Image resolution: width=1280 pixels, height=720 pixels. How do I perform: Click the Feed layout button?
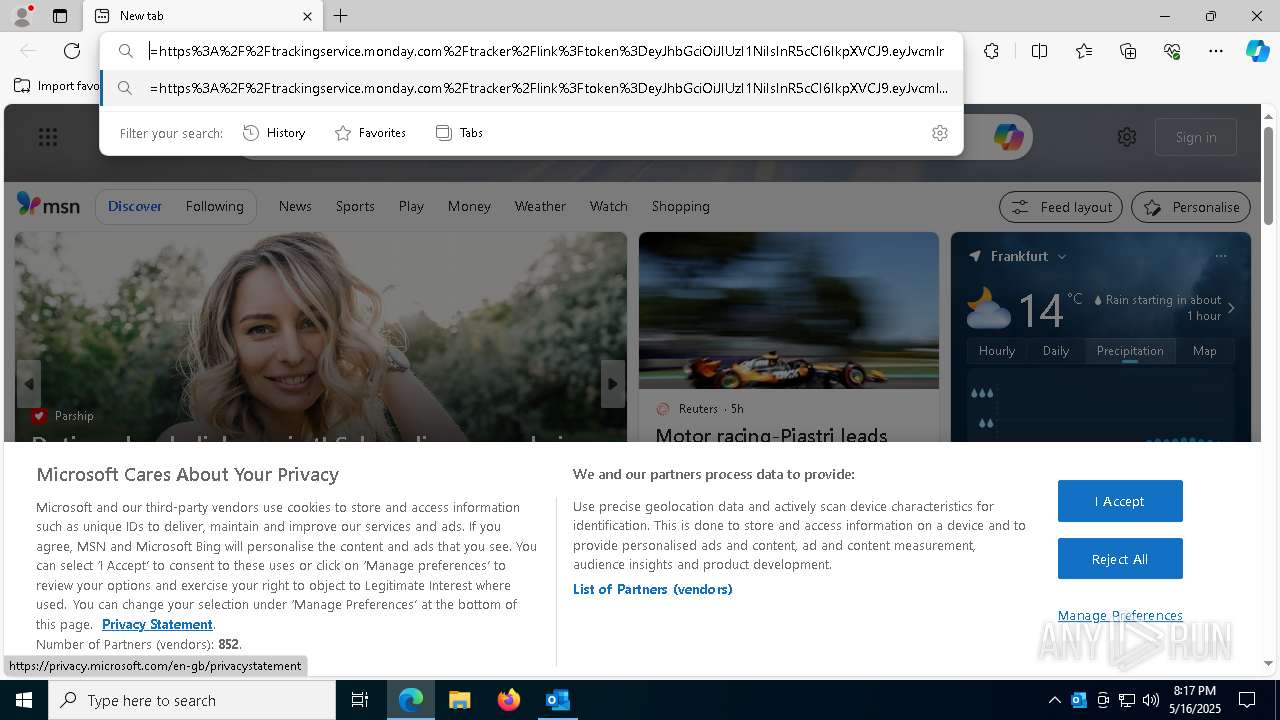click(x=1061, y=207)
